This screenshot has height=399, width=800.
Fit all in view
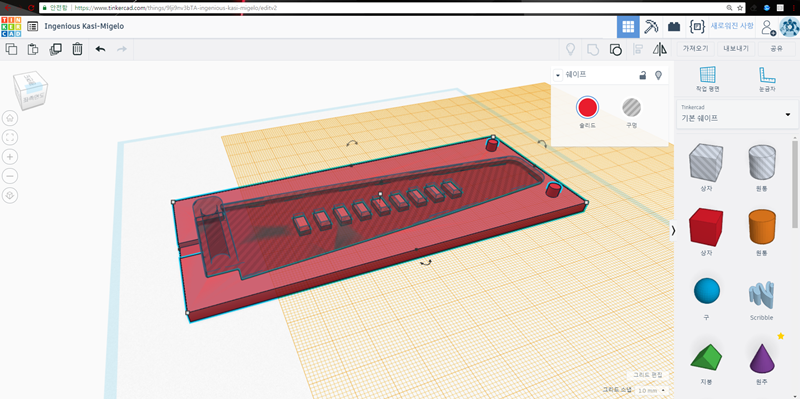[x=10, y=137]
